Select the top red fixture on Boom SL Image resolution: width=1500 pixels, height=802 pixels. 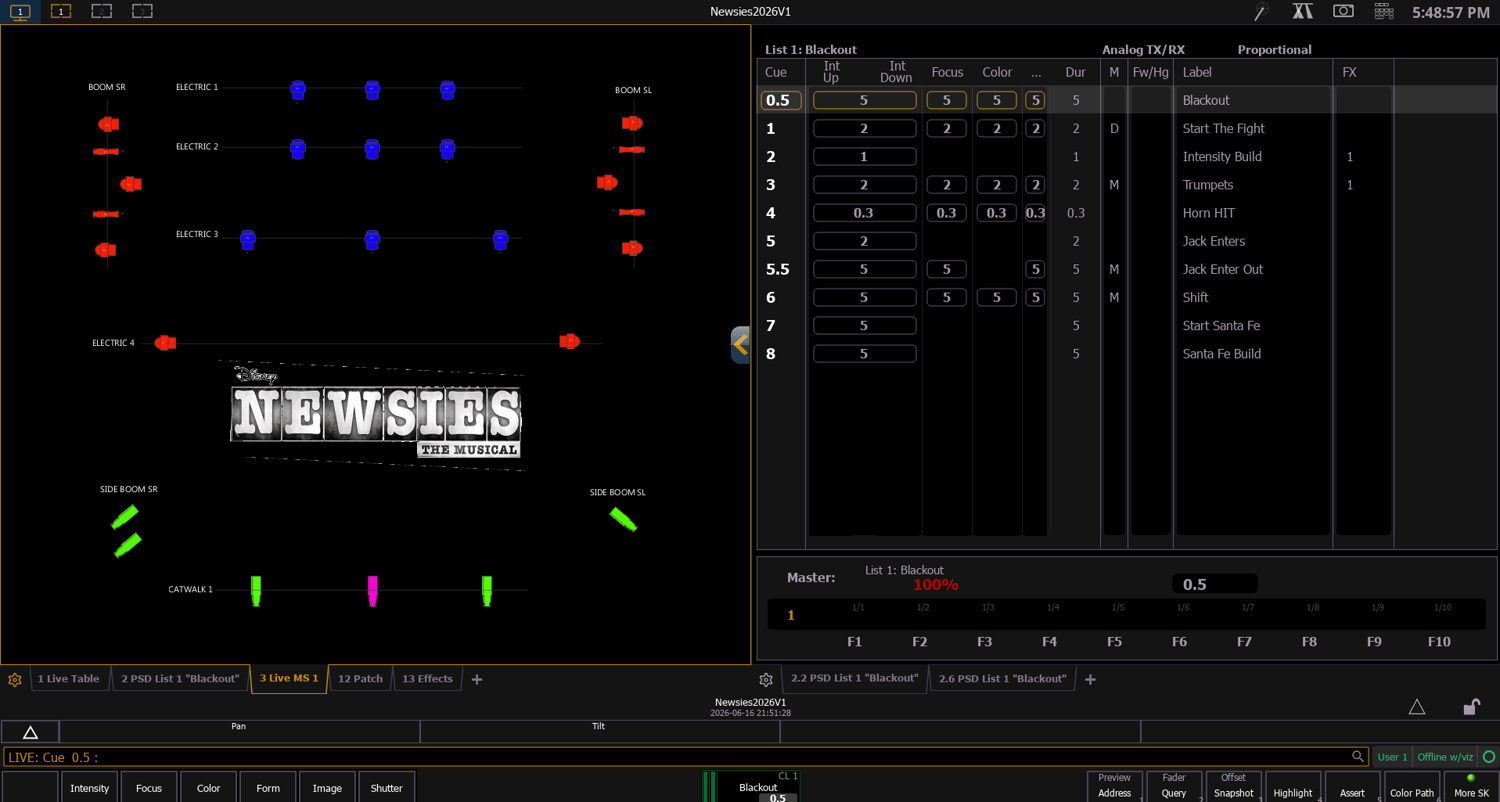[x=632, y=123]
